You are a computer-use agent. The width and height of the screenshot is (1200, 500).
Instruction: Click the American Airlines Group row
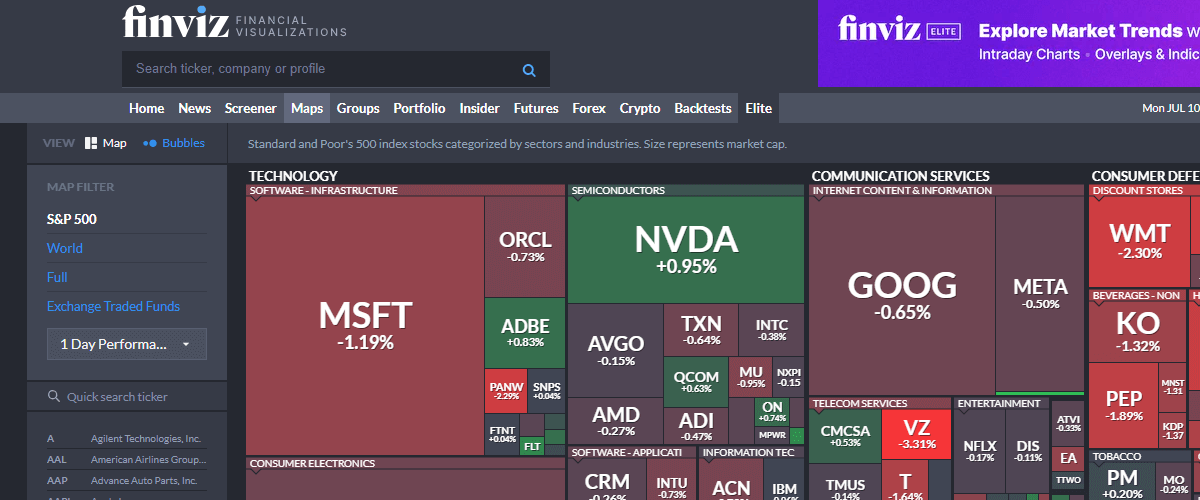125,459
